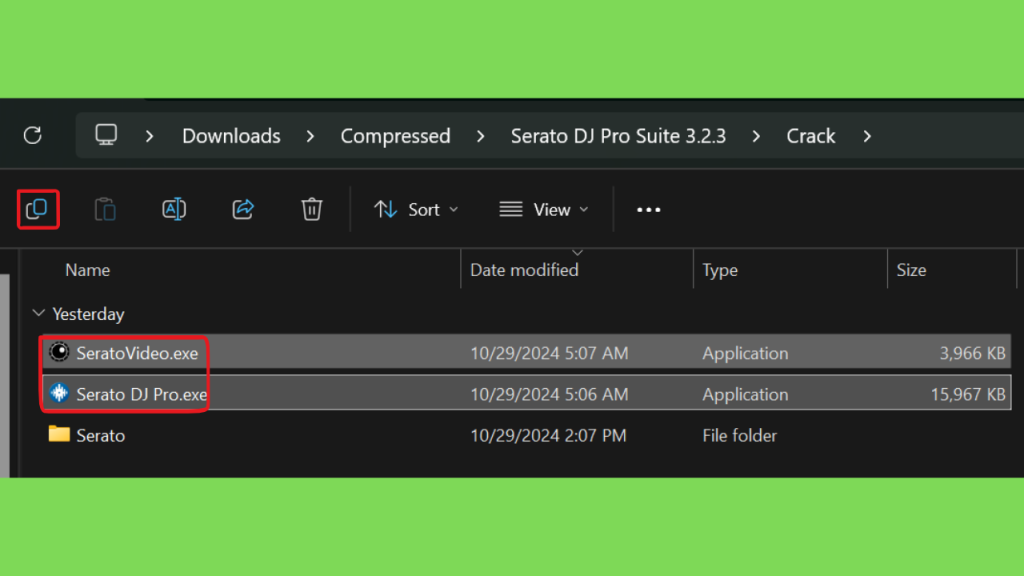
Task: Sort by the Name column header
Action: tap(88, 270)
